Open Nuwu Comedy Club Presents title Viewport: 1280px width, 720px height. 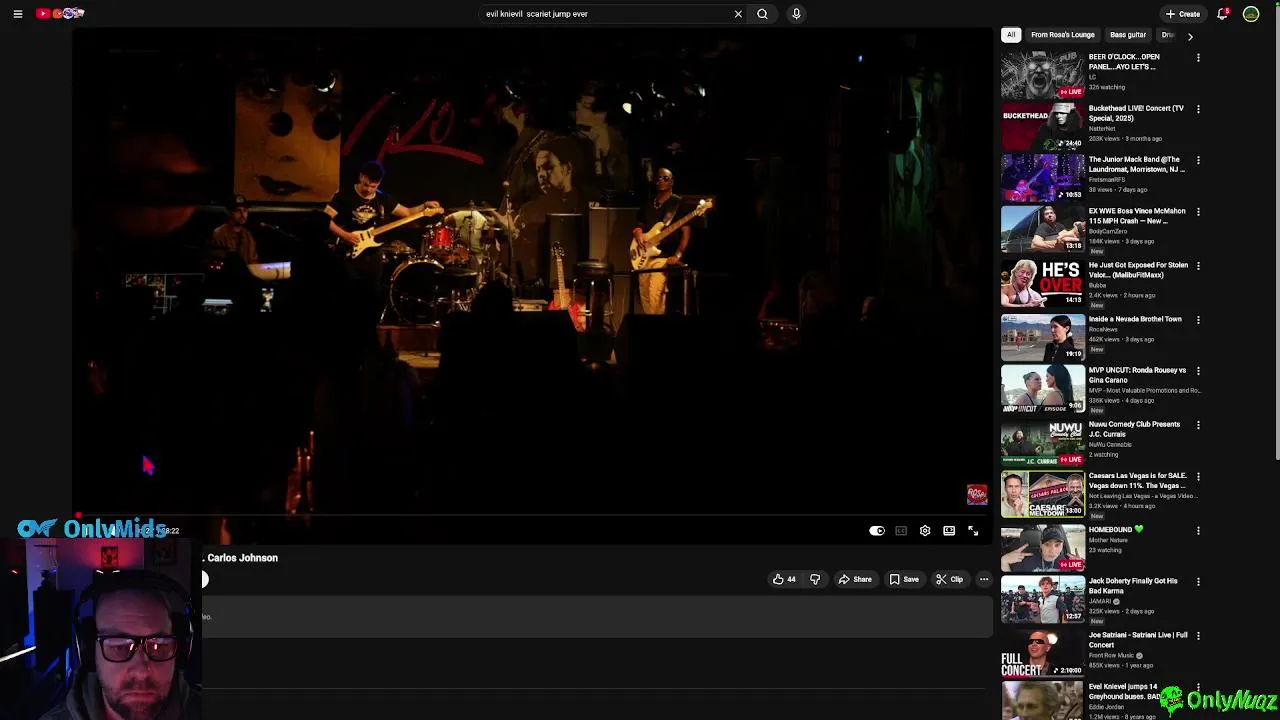coord(1134,429)
